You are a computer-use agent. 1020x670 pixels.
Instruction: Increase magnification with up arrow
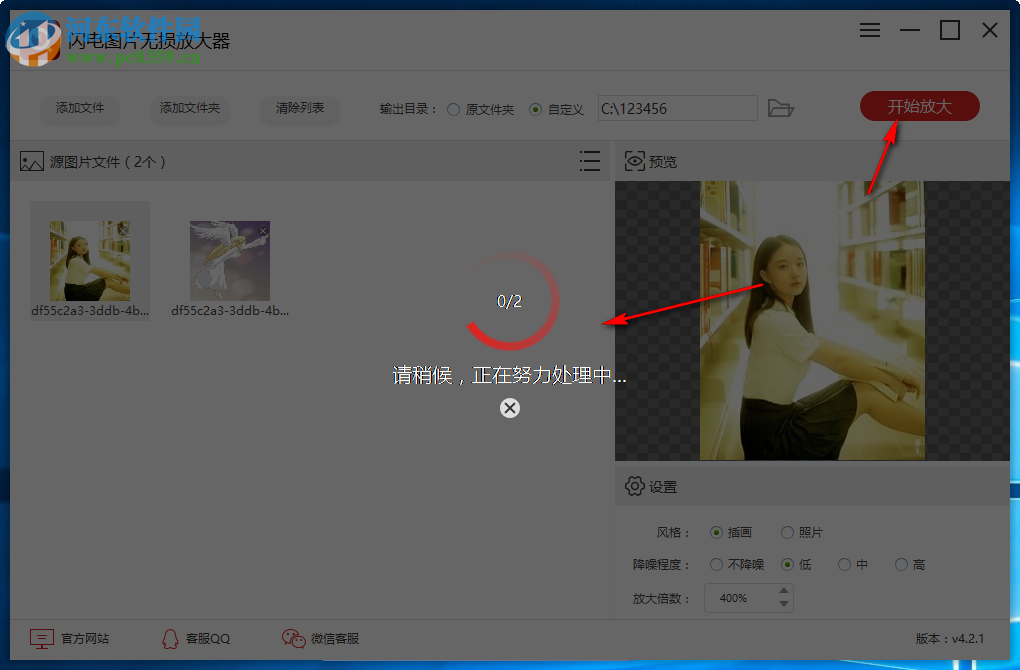(x=784, y=591)
